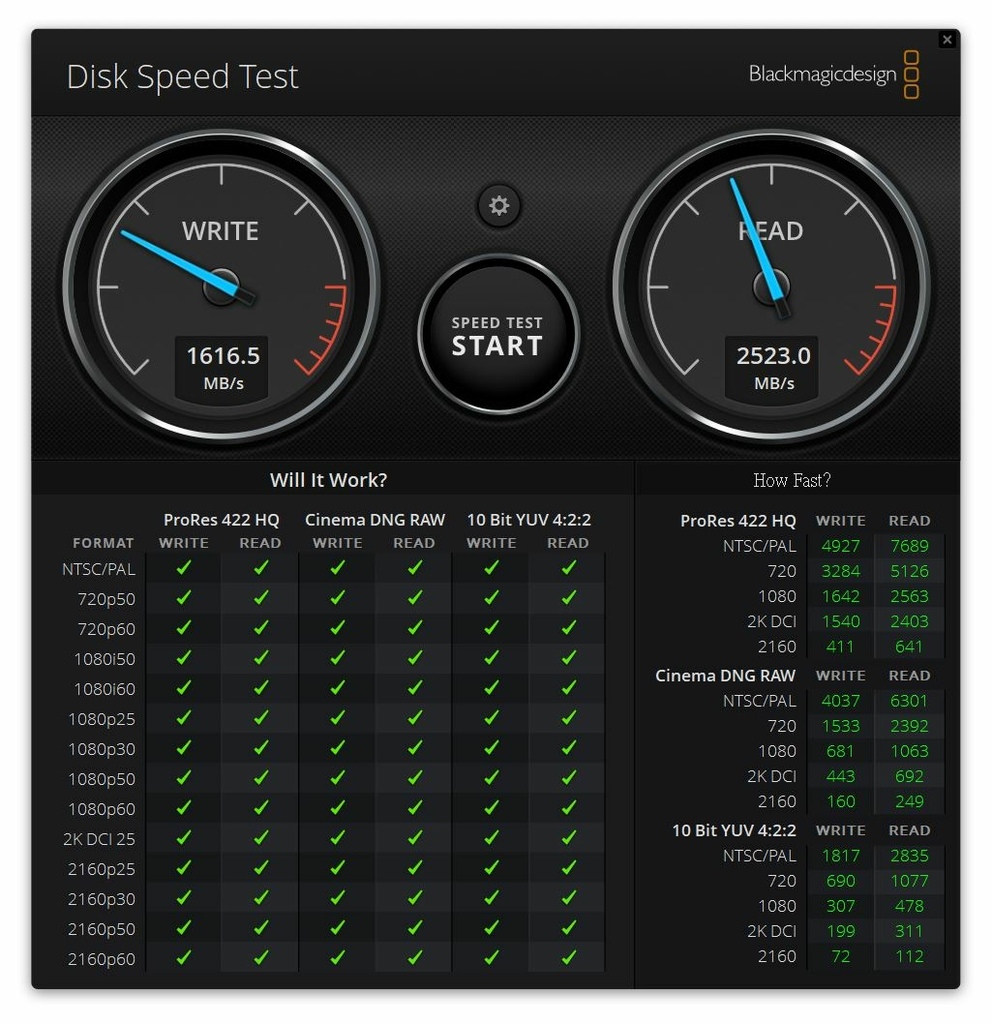Click 10 Bit YUV 1080 read value 478
This screenshot has height=1024, width=992.
click(x=909, y=906)
